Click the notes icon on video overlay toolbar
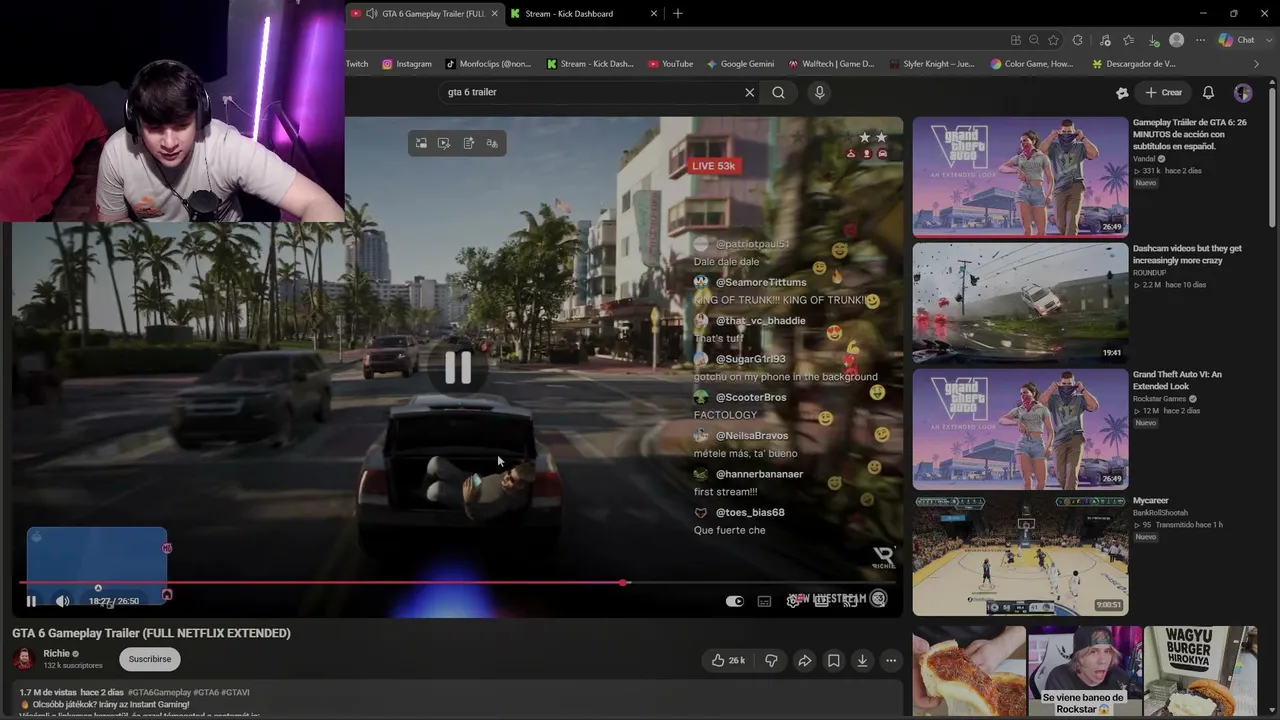Image resolution: width=1280 pixels, height=720 pixels. click(468, 144)
